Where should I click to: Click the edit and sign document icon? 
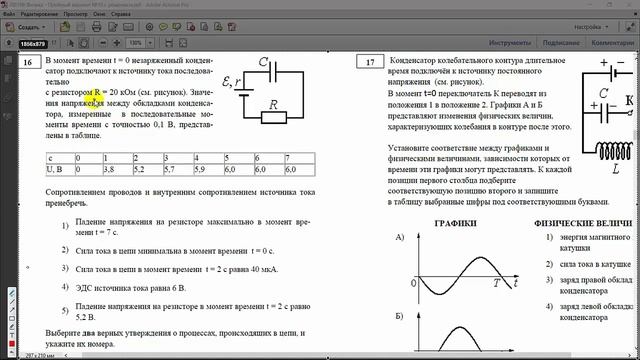[x=113, y=27]
